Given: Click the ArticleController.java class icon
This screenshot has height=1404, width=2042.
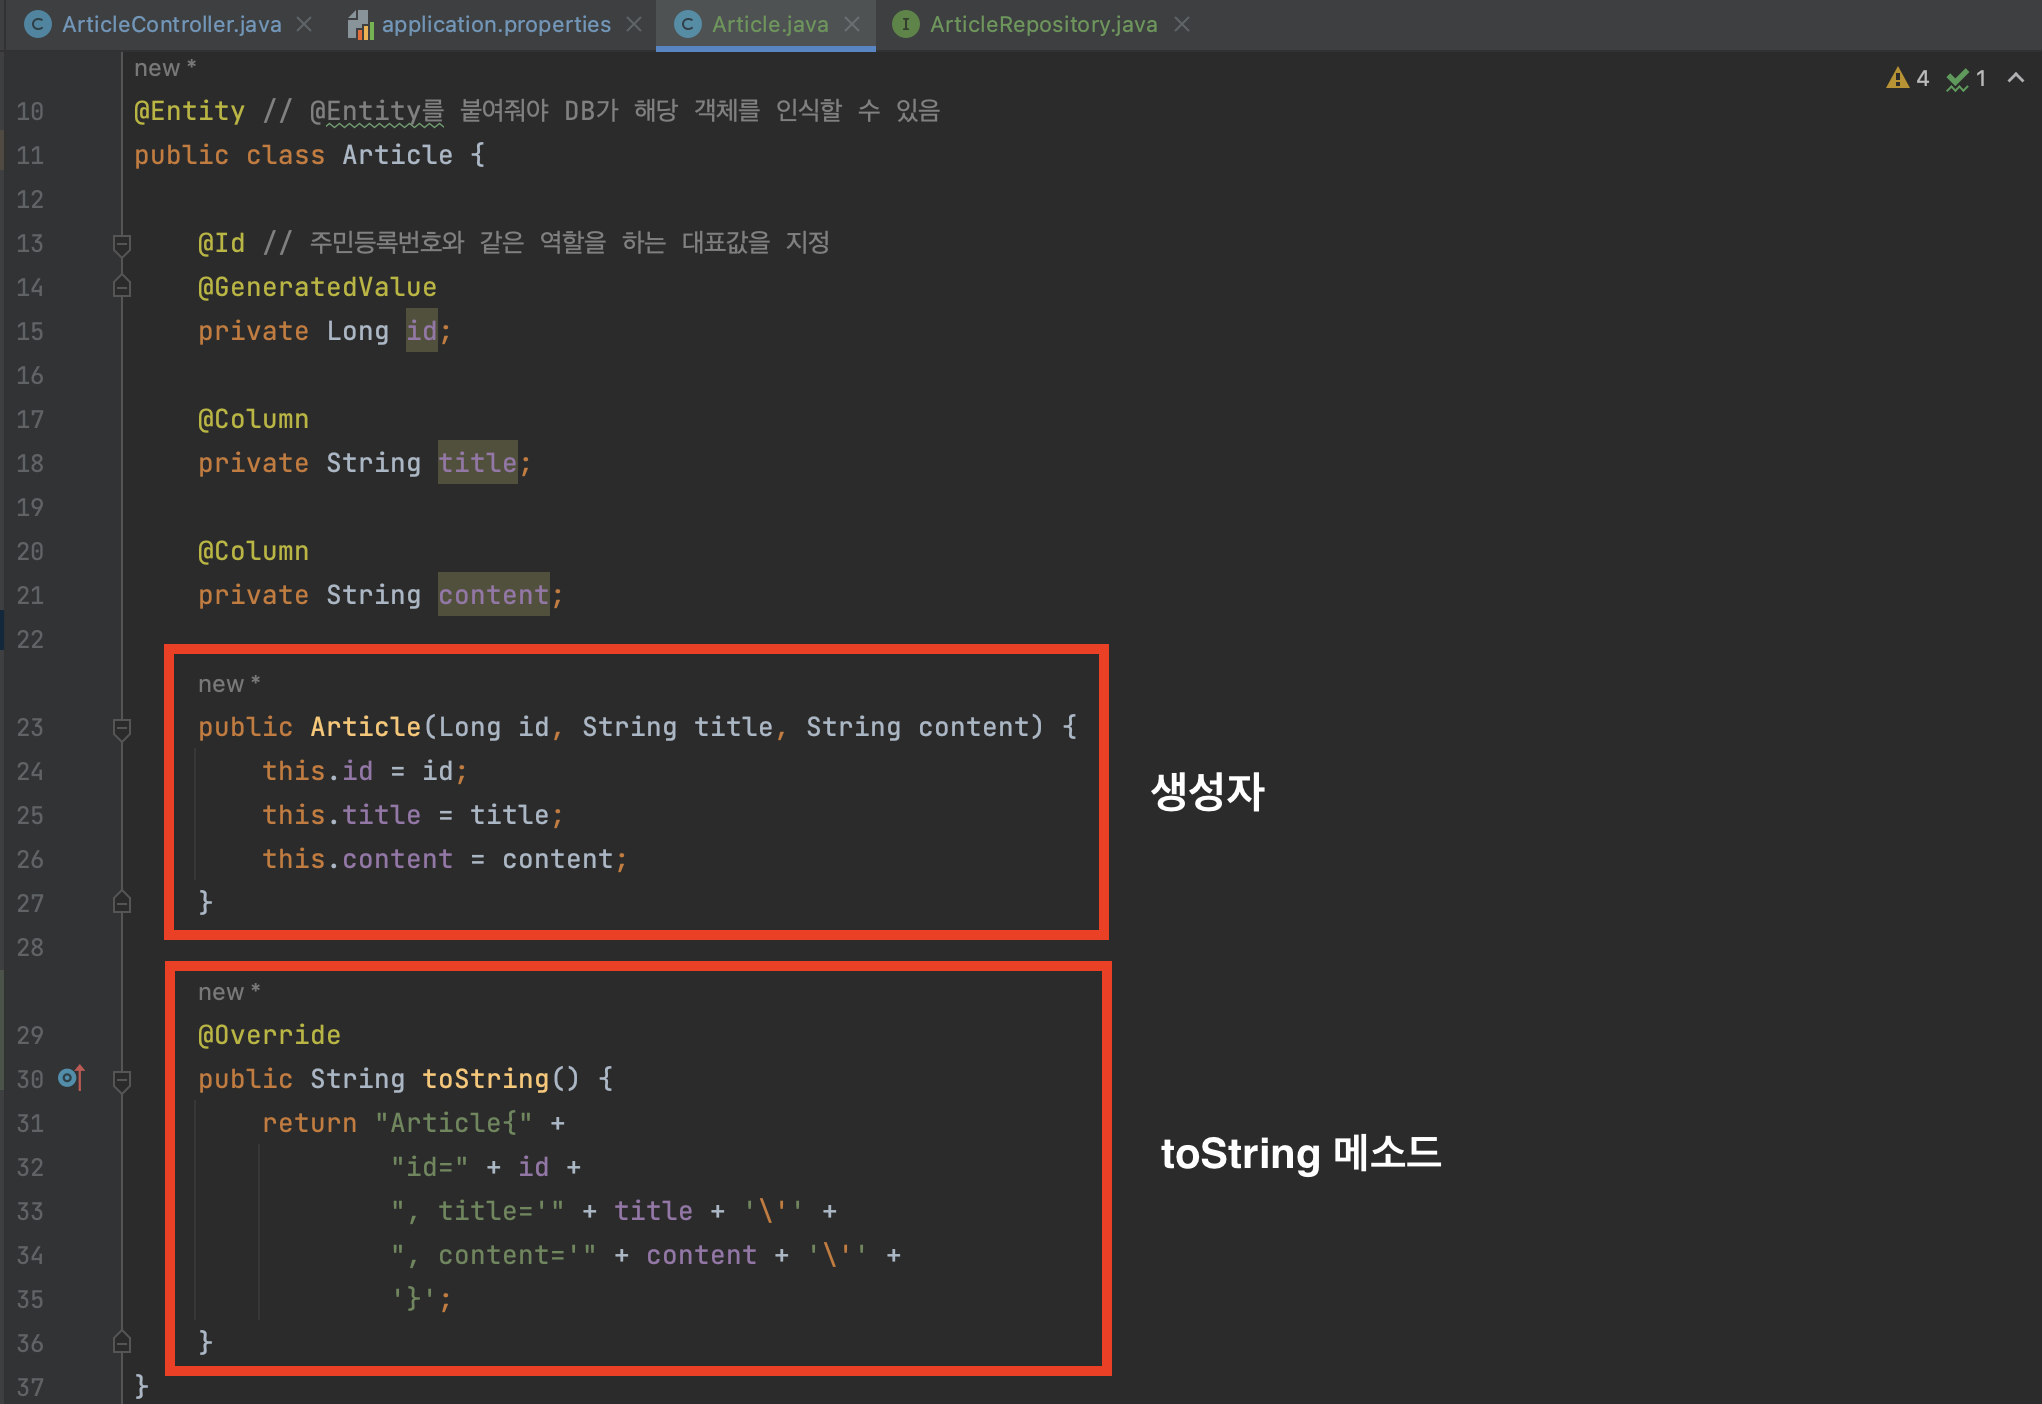Looking at the screenshot, I should 37,24.
